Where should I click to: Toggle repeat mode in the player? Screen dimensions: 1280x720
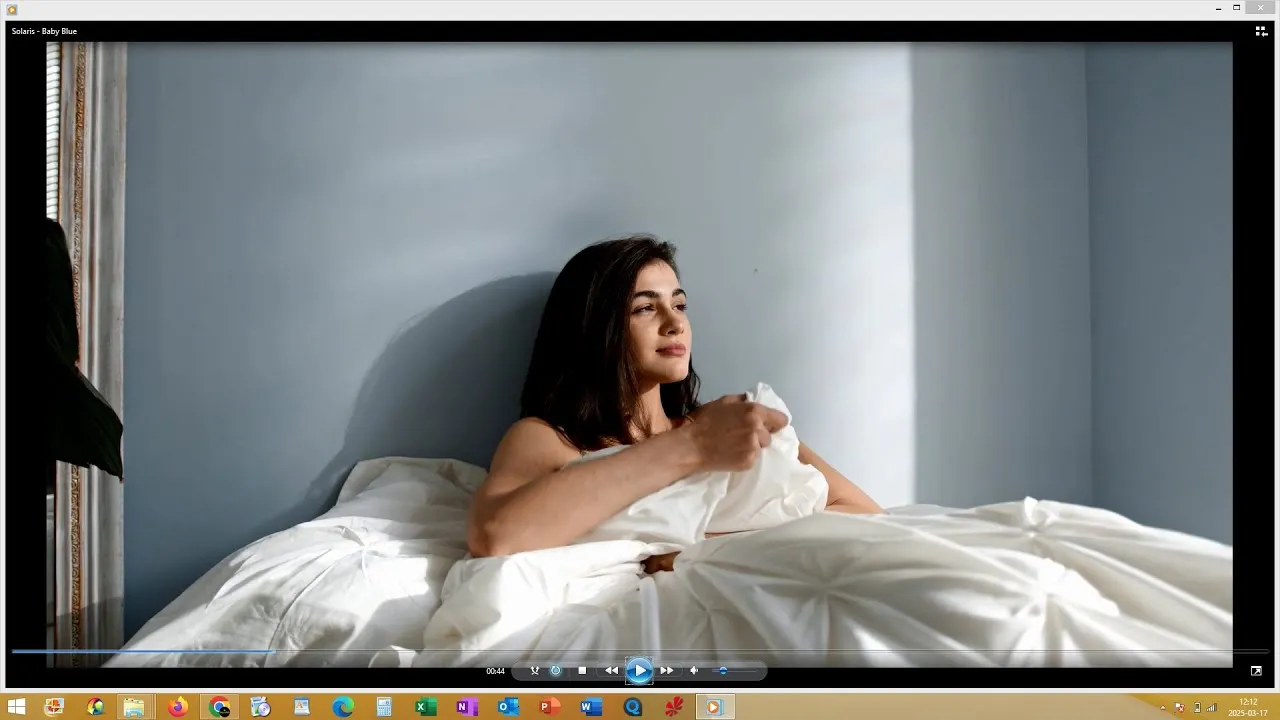[556, 671]
